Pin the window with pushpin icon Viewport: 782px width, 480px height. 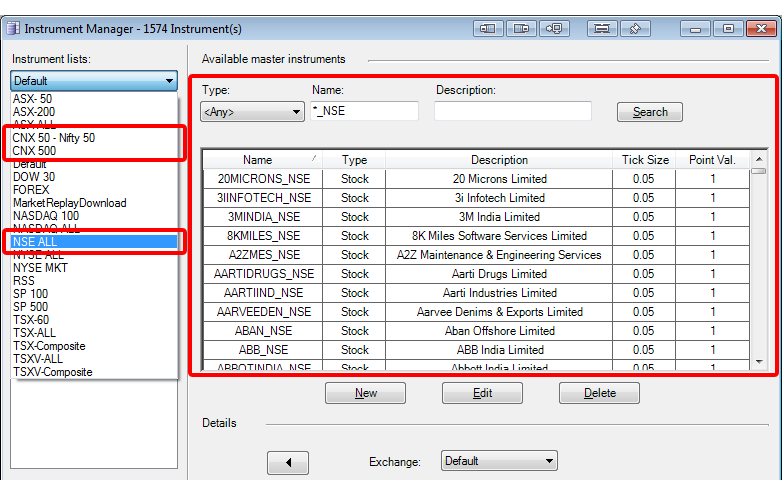635,28
